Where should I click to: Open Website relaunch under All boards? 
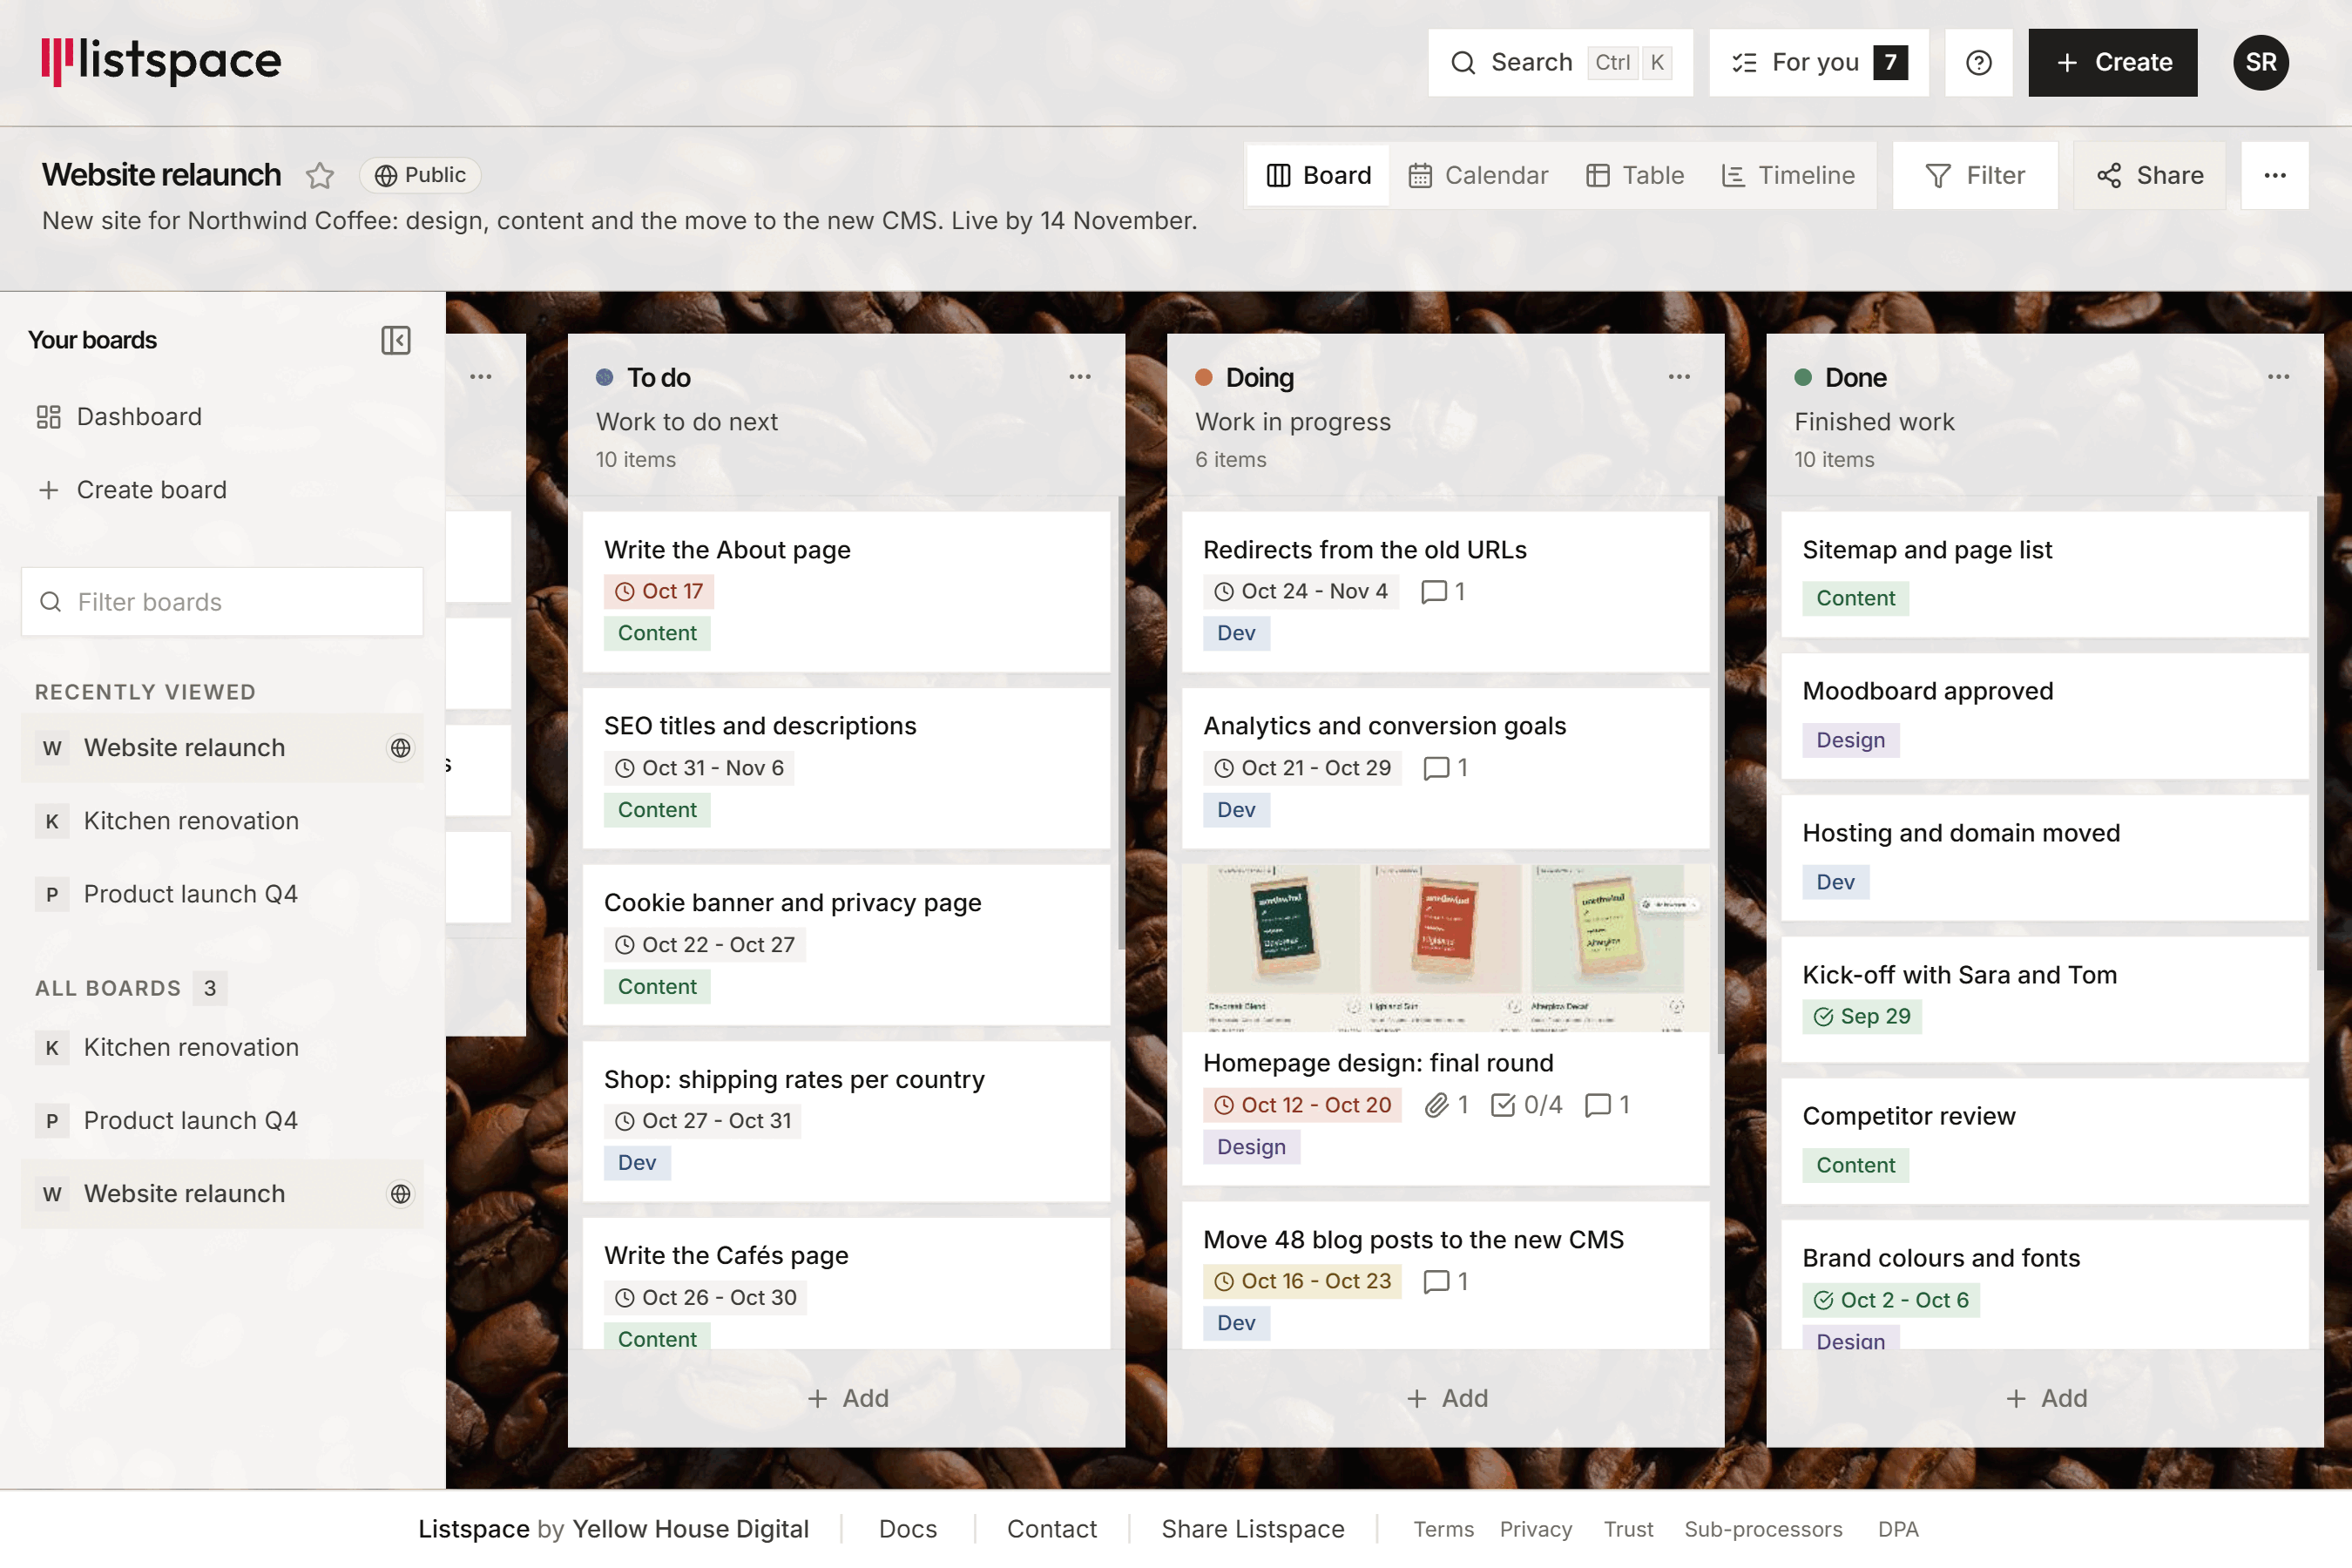point(222,1193)
